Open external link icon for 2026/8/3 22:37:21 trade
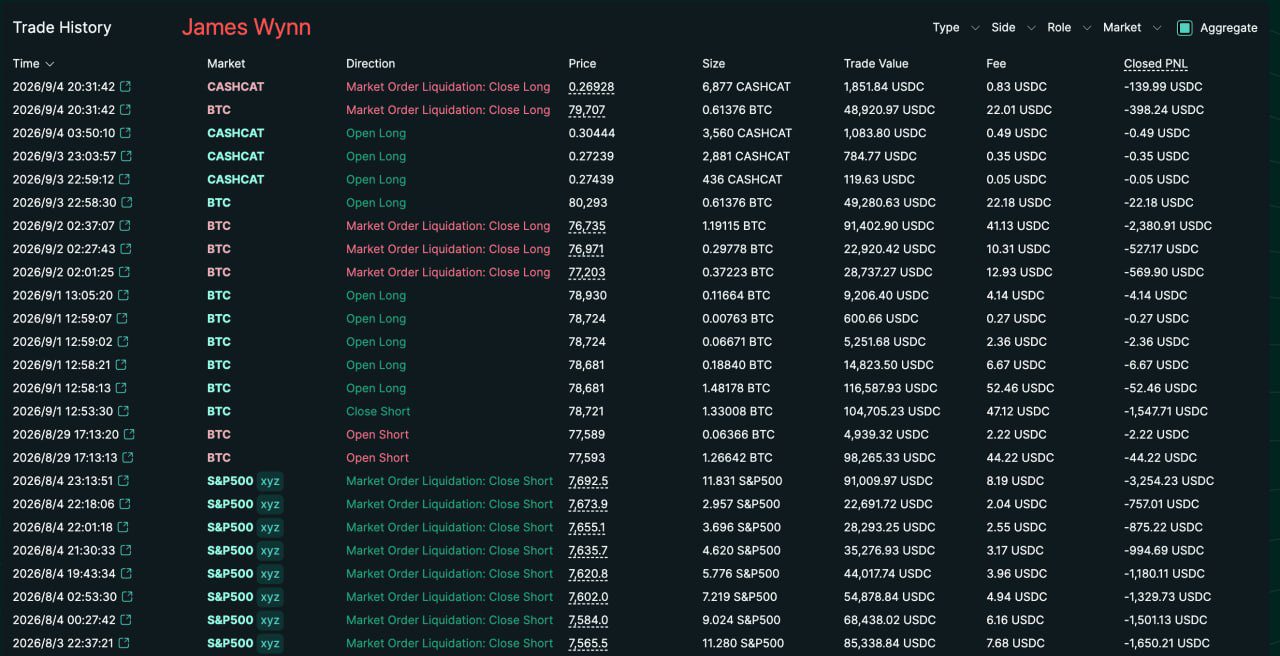1280x656 pixels. coord(123,644)
